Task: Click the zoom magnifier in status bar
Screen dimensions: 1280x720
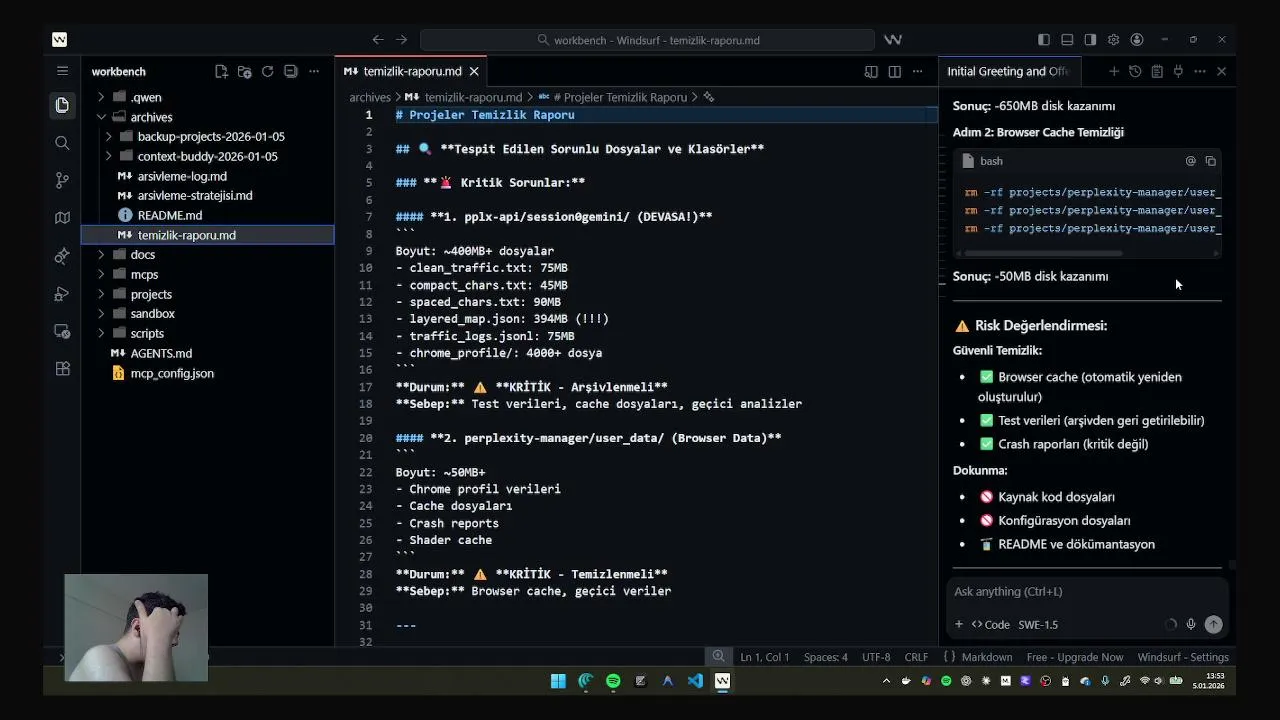Action: [x=718, y=657]
